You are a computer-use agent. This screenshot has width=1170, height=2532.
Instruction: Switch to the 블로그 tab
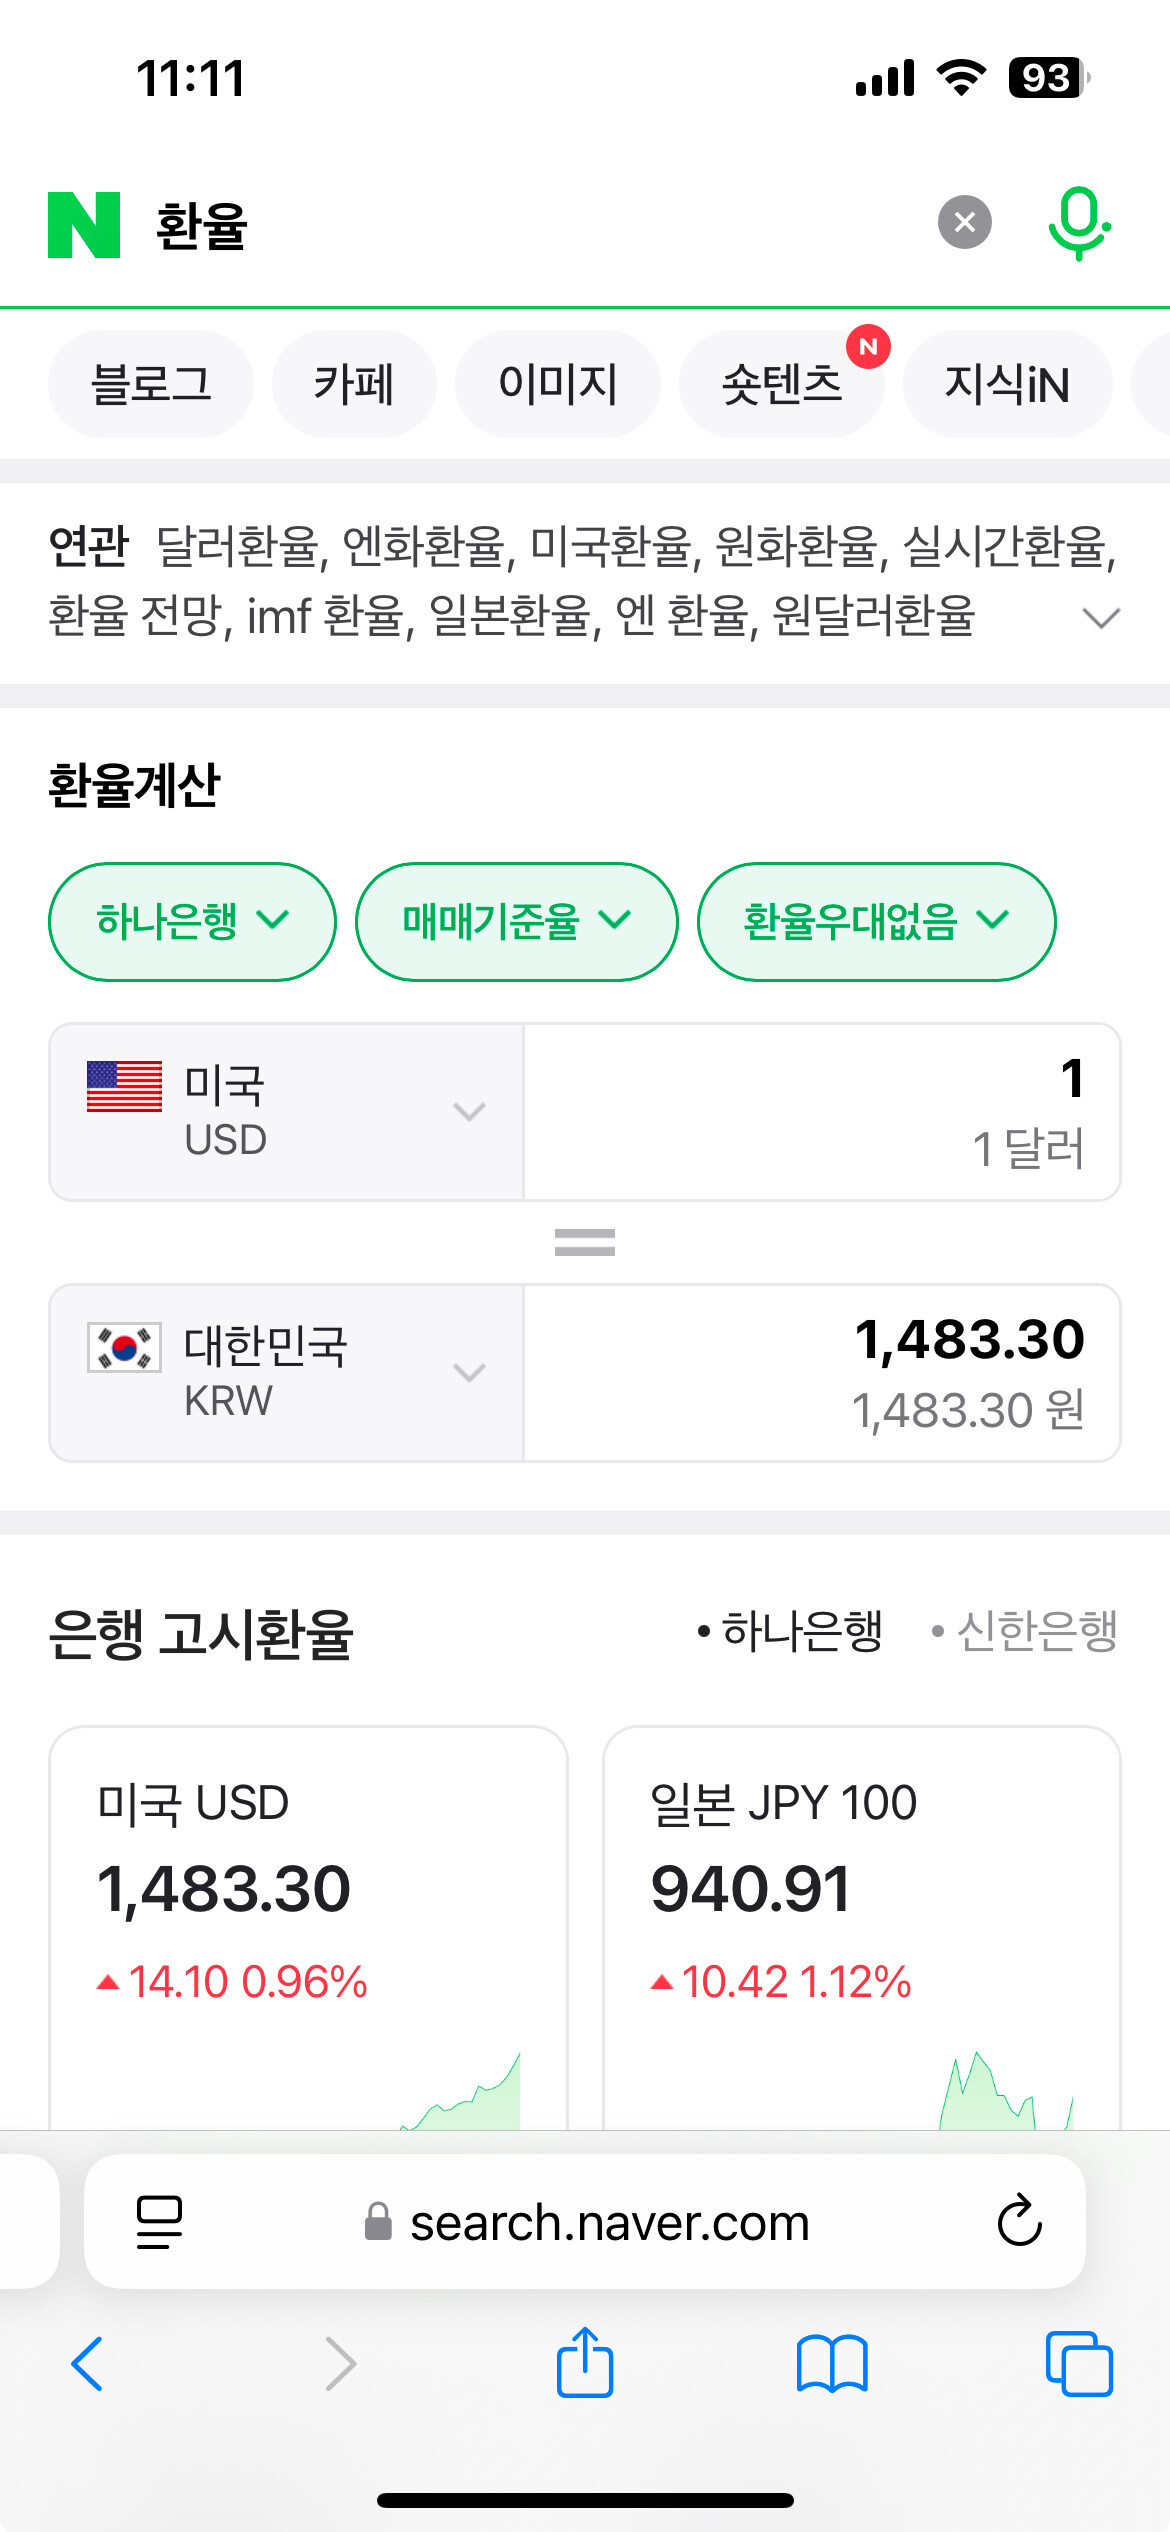point(151,384)
